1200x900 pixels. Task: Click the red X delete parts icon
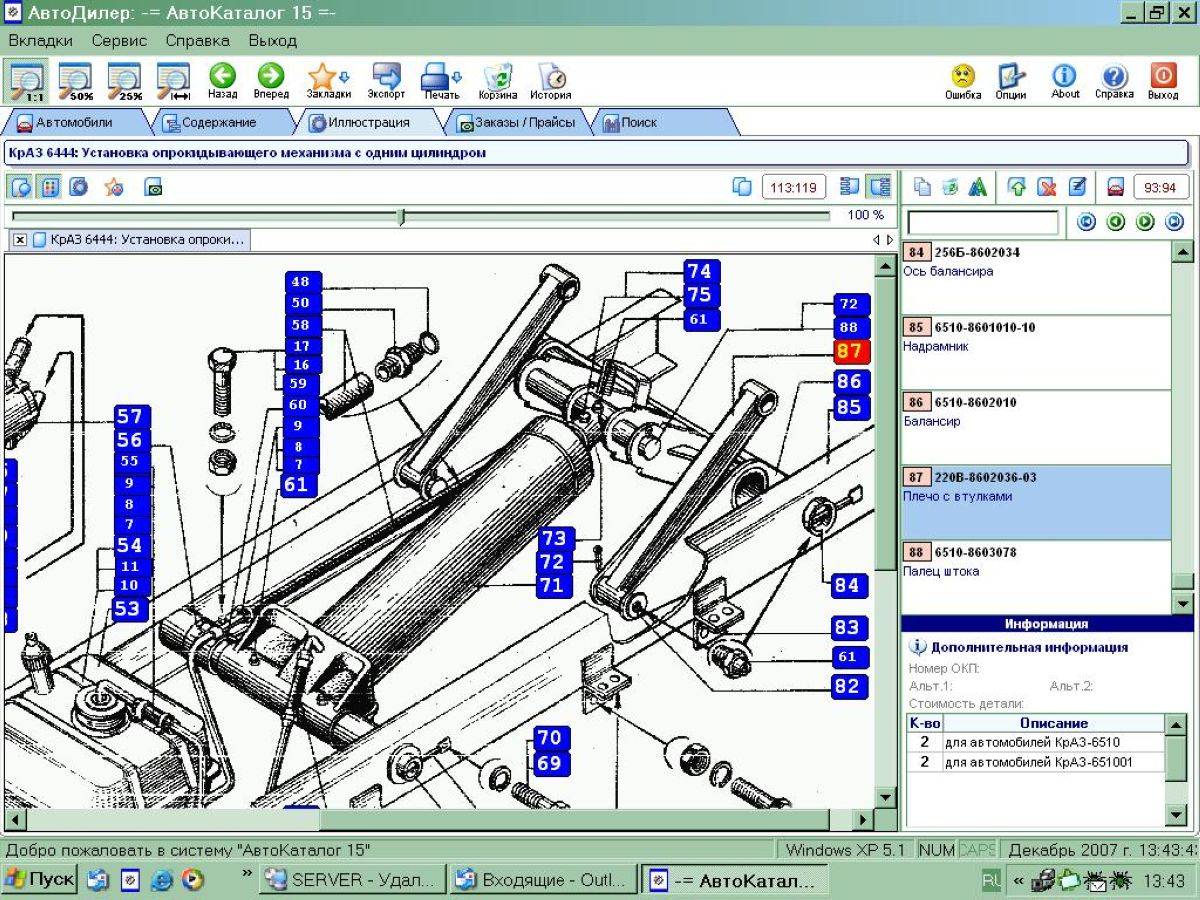[1046, 187]
